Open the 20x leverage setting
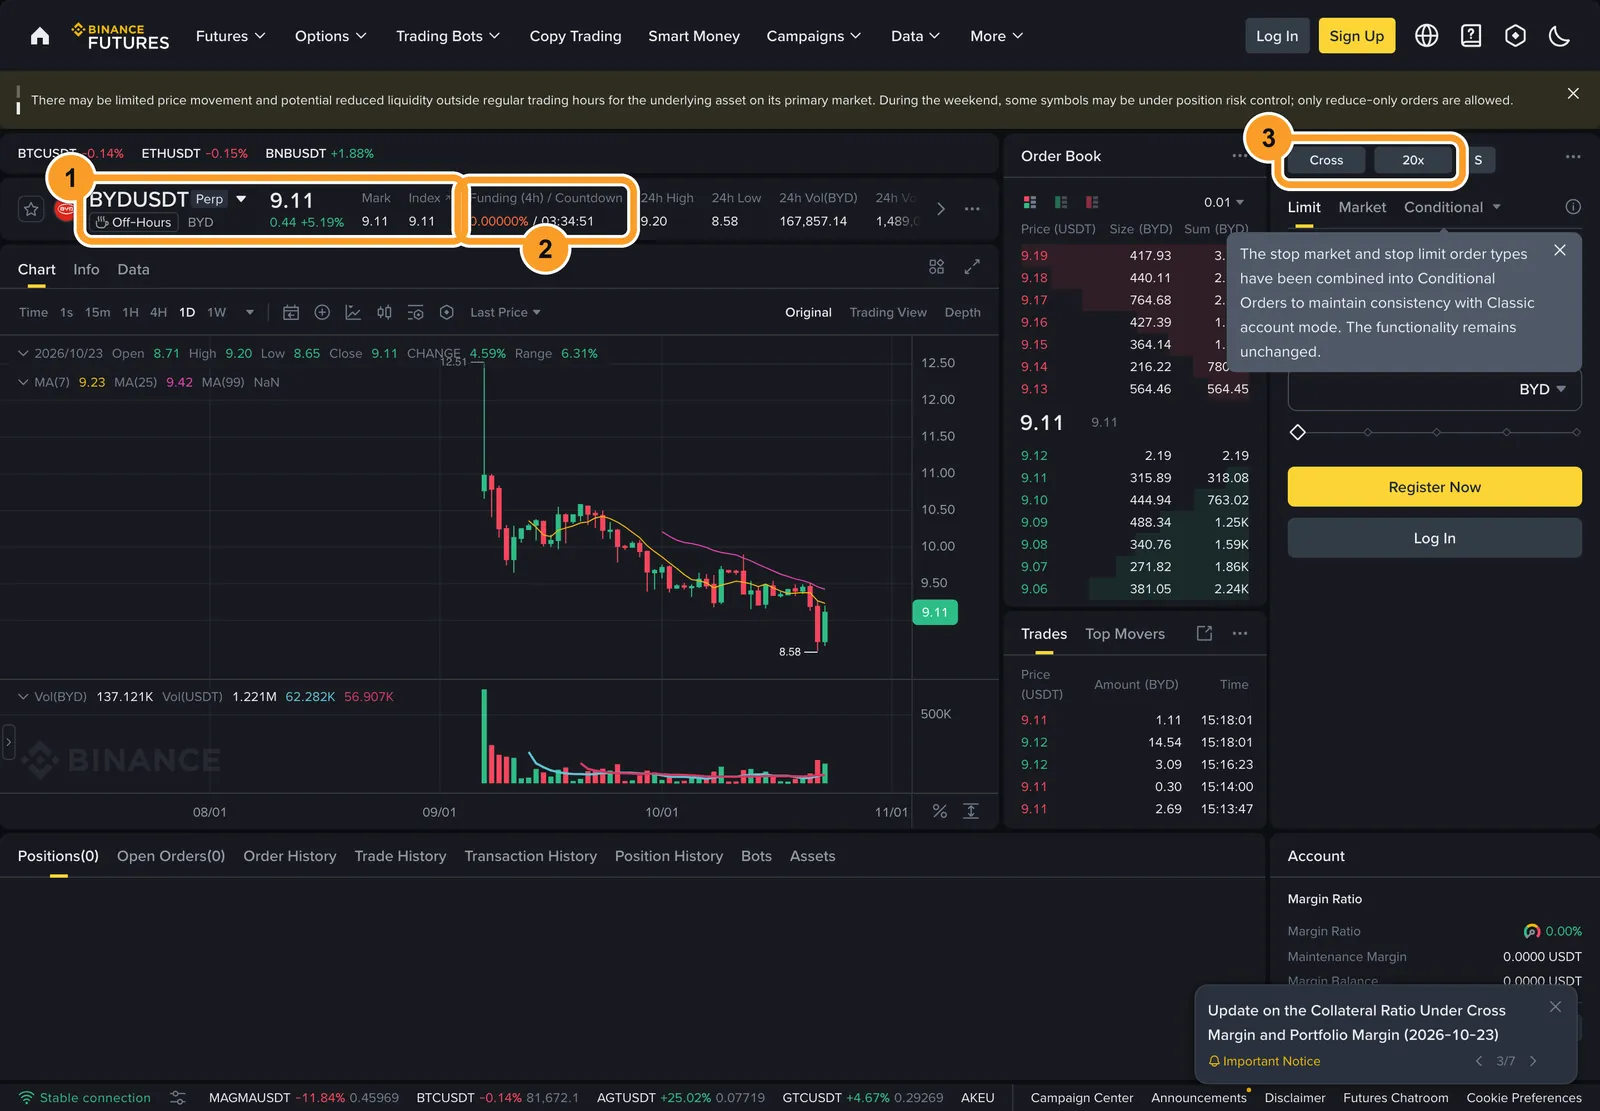The width and height of the screenshot is (1600, 1111). pos(1413,160)
